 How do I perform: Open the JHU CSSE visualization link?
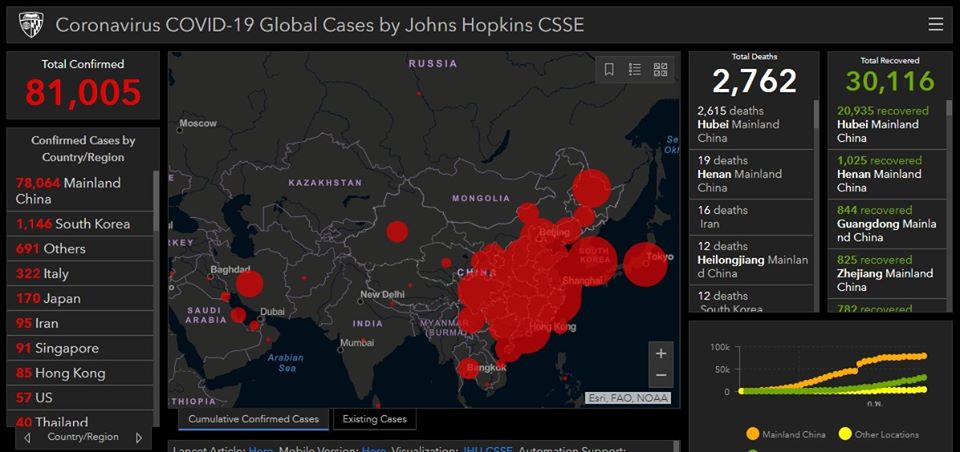[487, 450]
